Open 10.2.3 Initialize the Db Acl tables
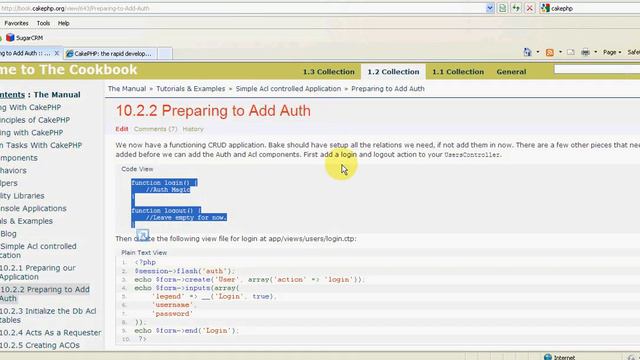This screenshot has height=360, width=640. click(x=48, y=316)
